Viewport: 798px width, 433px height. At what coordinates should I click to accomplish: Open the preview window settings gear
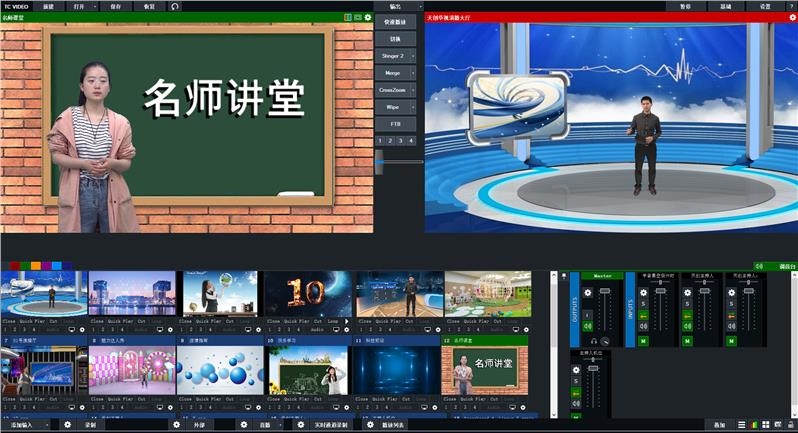point(368,17)
